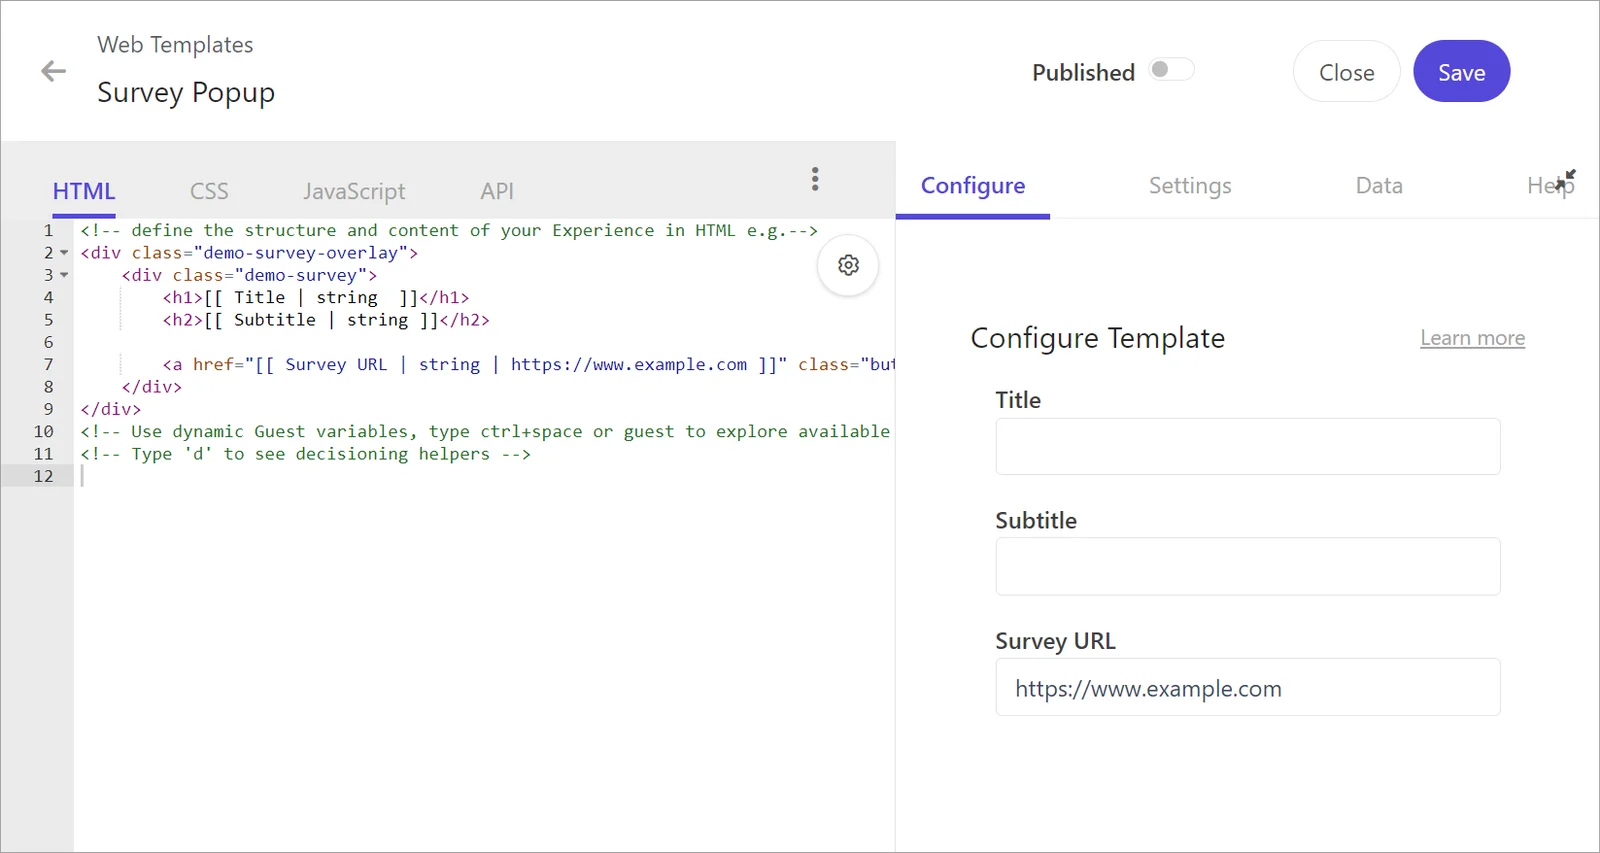Collapse the code fold arrow on line 3
The width and height of the screenshot is (1600, 853).
[64, 275]
